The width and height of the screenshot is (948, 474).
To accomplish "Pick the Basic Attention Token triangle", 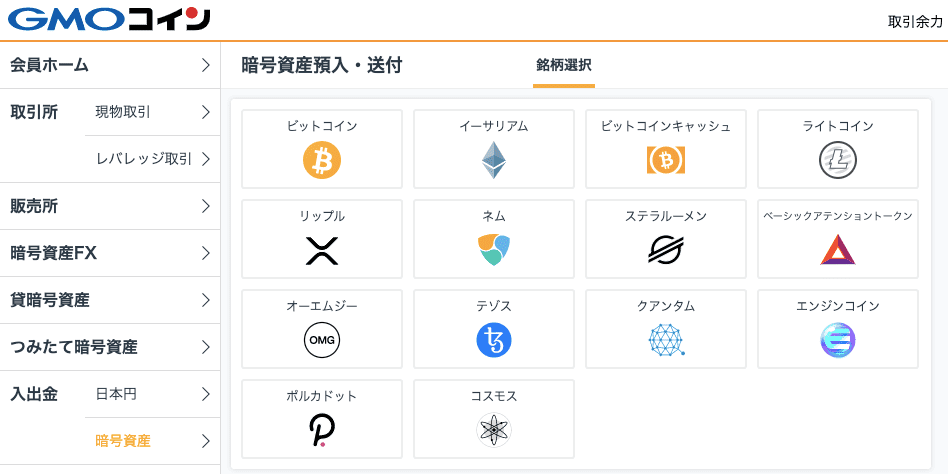I will click(838, 250).
